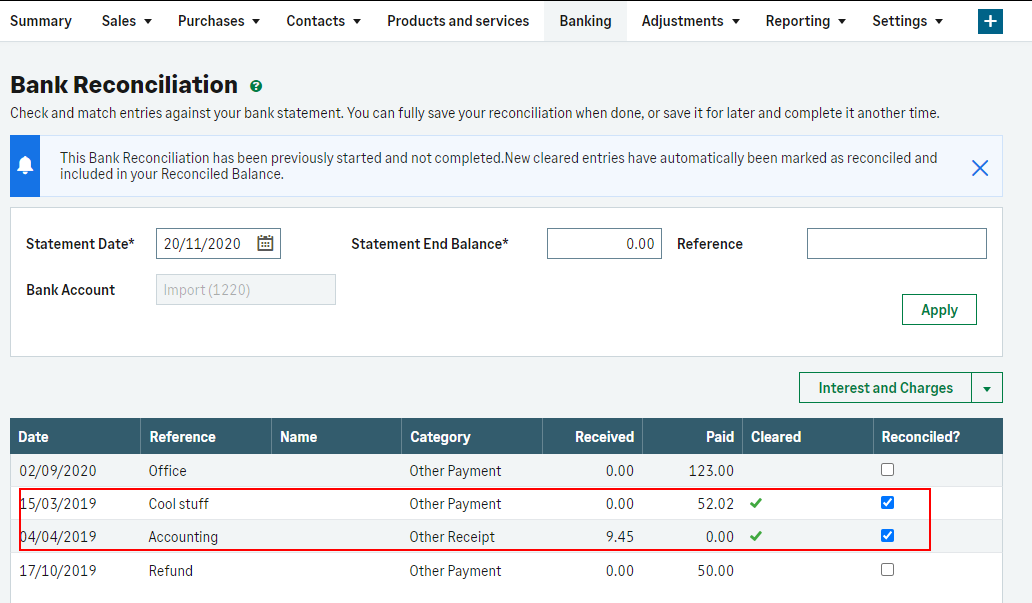The width and height of the screenshot is (1032, 603).
Task: Dismiss the notification banner with the X
Action: coord(980,168)
